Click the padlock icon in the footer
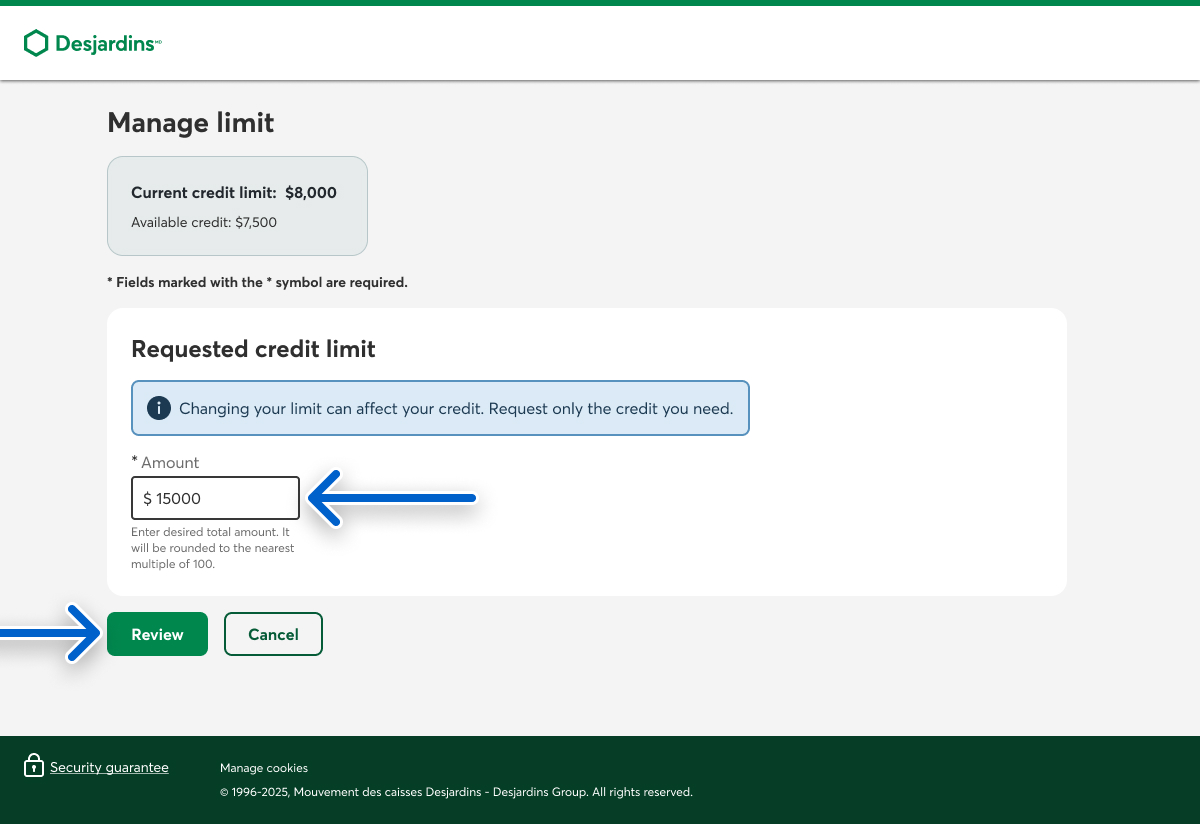The height and width of the screenshot is (824, 1200). 34,766
